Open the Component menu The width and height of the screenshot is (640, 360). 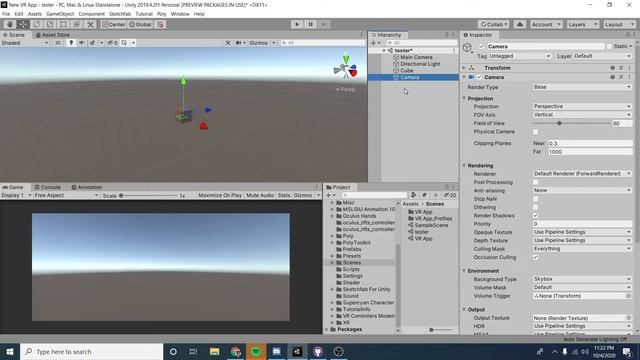tap(91, 14)
